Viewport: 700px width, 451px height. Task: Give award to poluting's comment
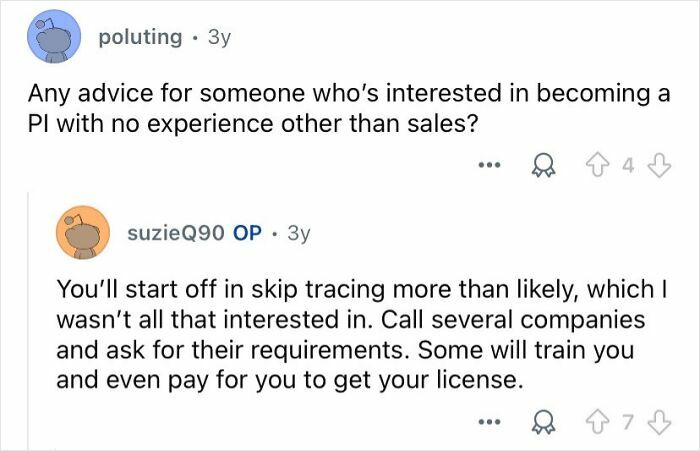coord(544,166)
